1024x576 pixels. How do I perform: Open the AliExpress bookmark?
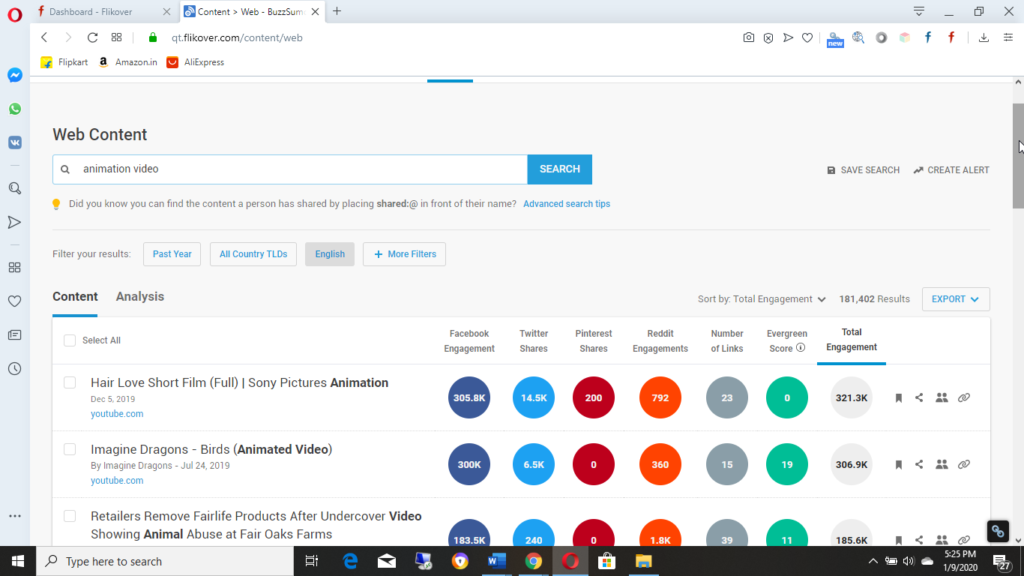point(195,62)
